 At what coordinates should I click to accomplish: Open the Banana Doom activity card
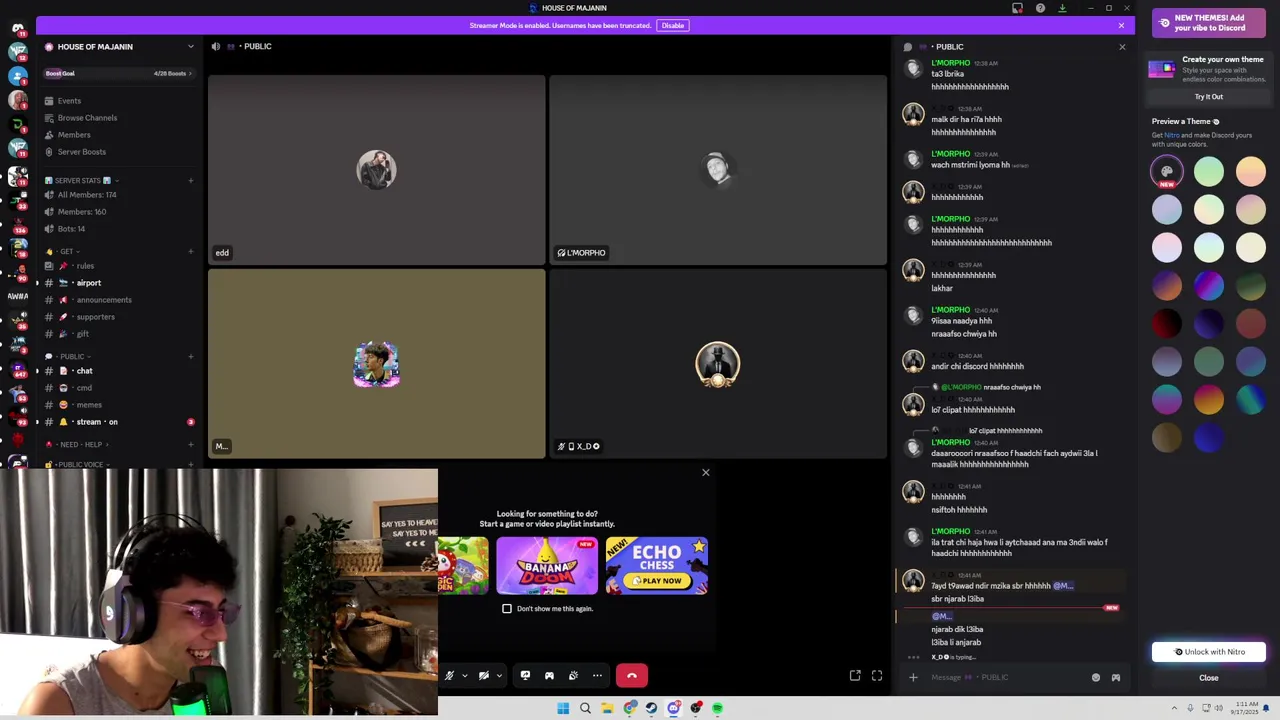coord(547,566)
